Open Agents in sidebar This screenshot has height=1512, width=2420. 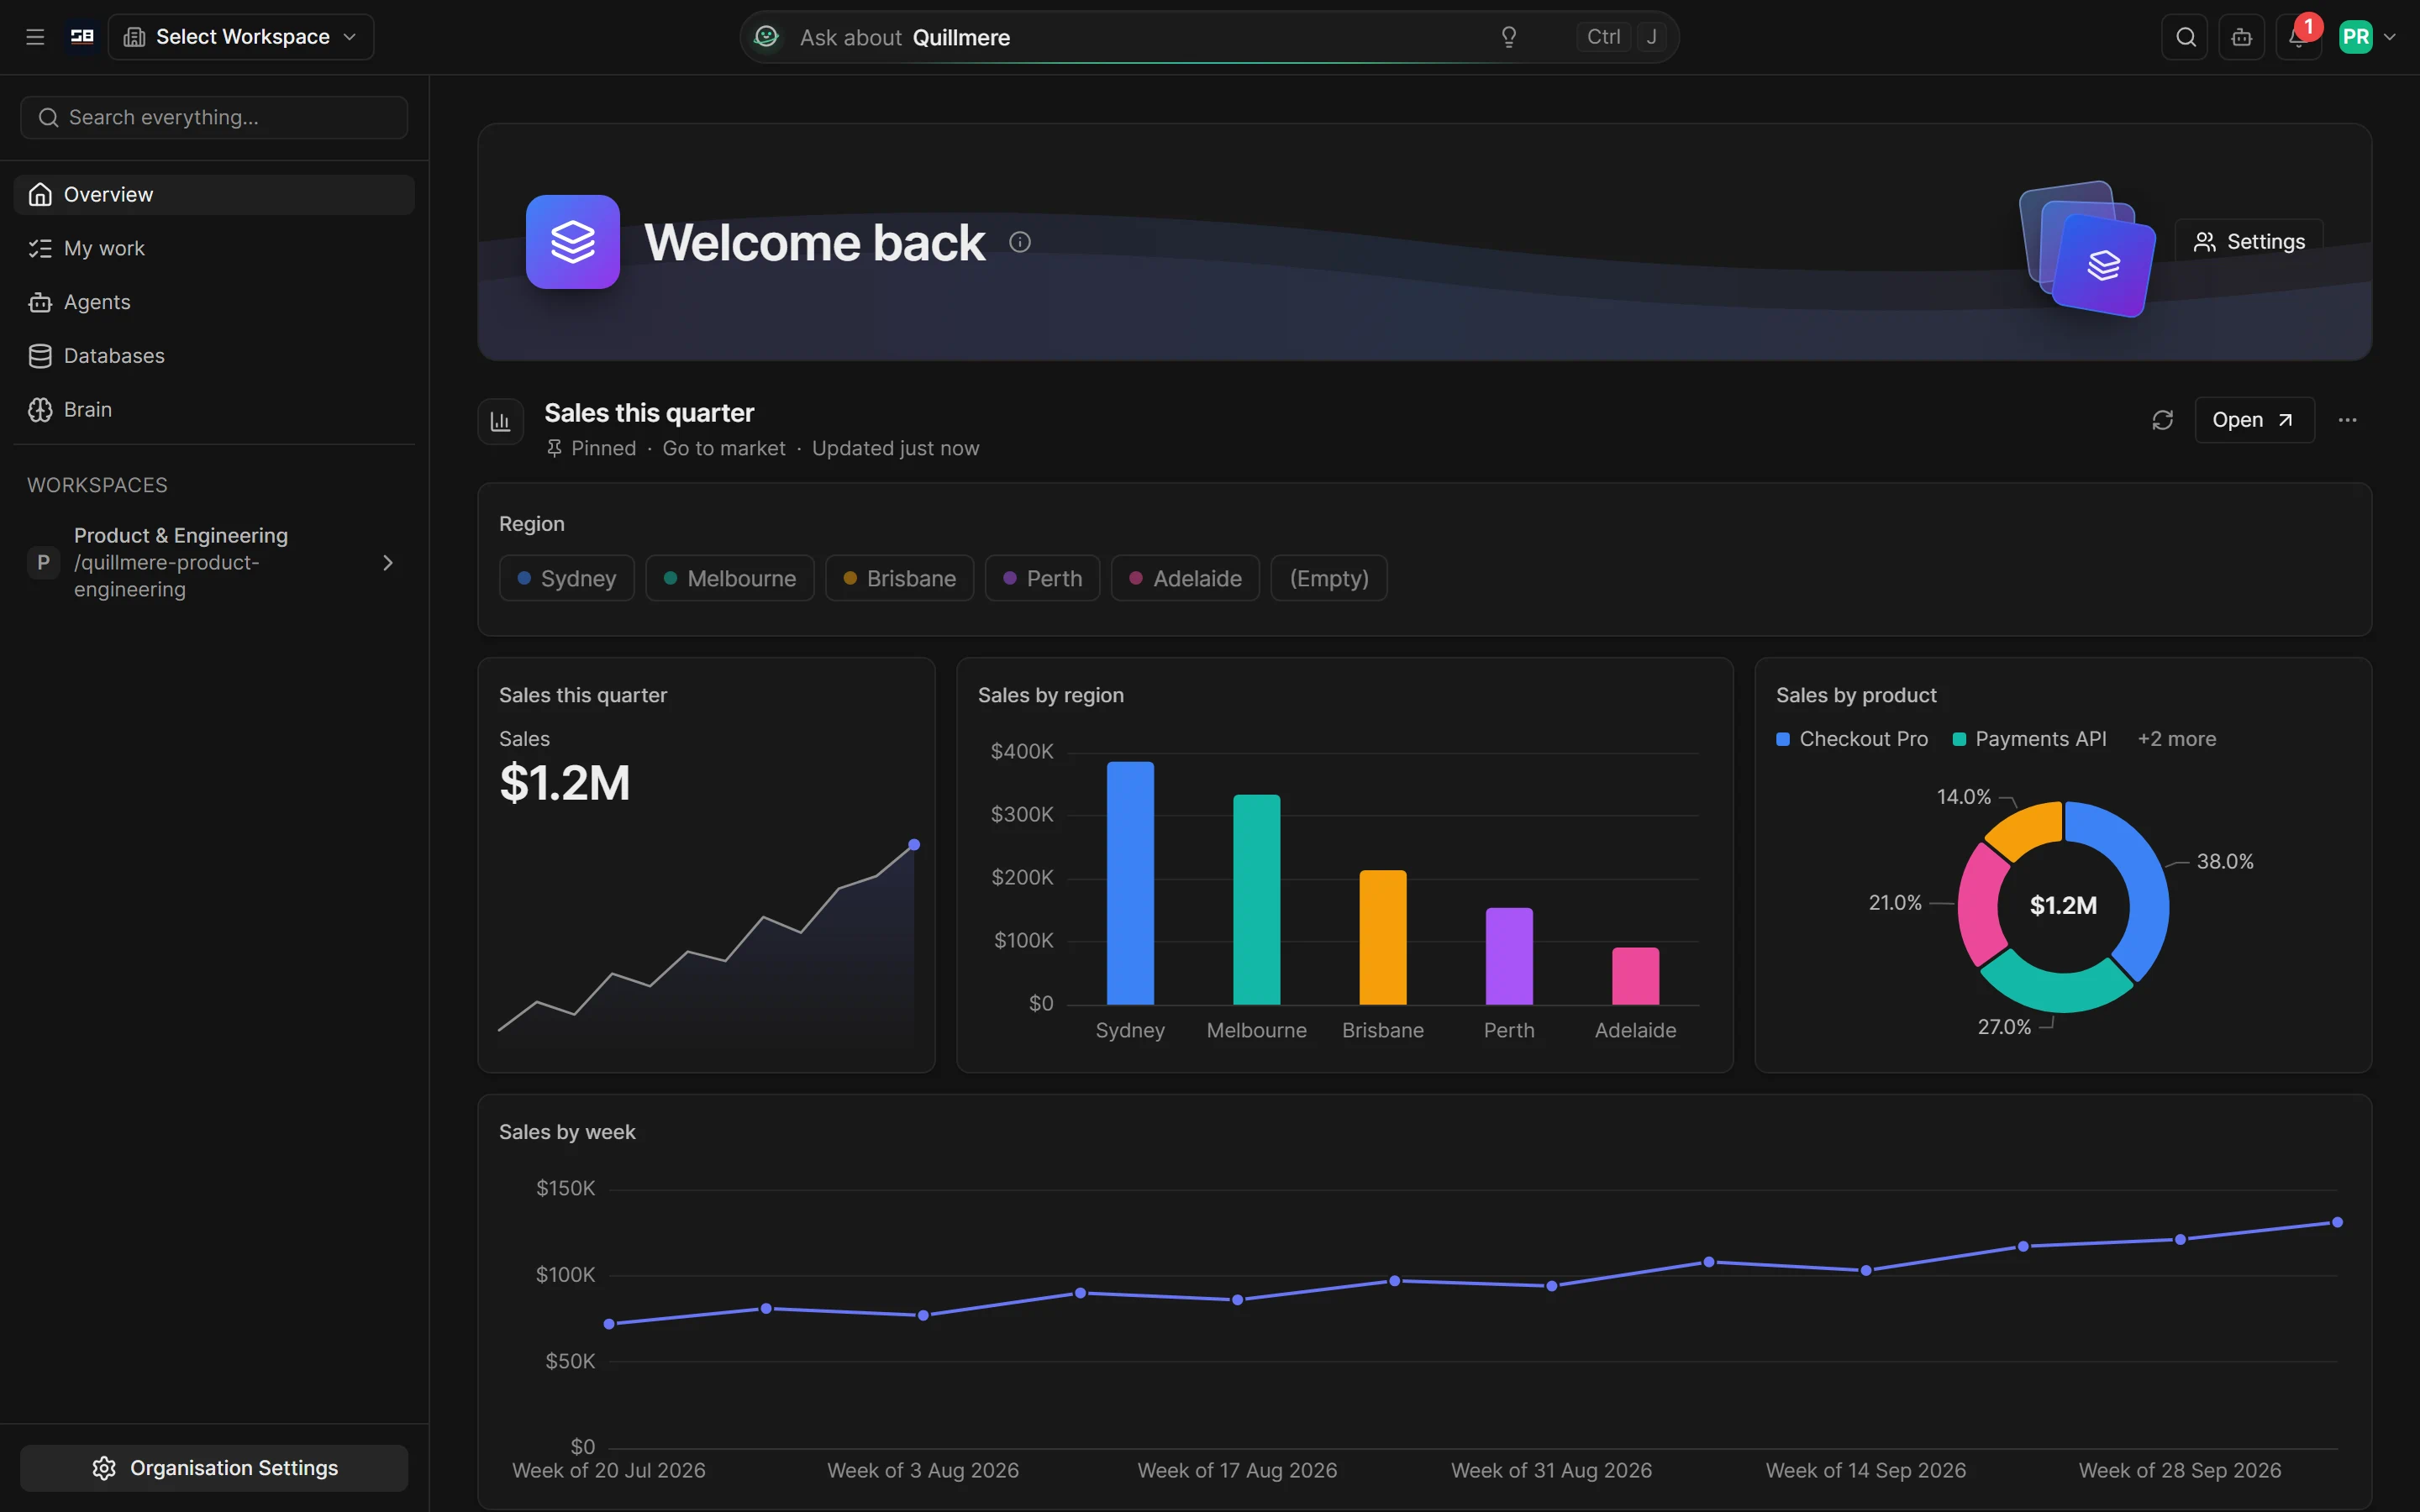[214, 302]
